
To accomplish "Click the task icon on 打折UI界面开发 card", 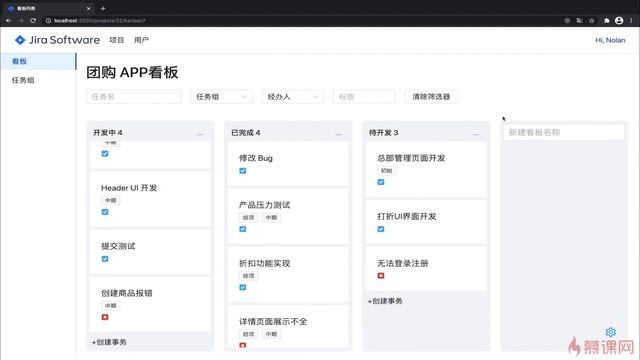I will click(x=381, y=229).
